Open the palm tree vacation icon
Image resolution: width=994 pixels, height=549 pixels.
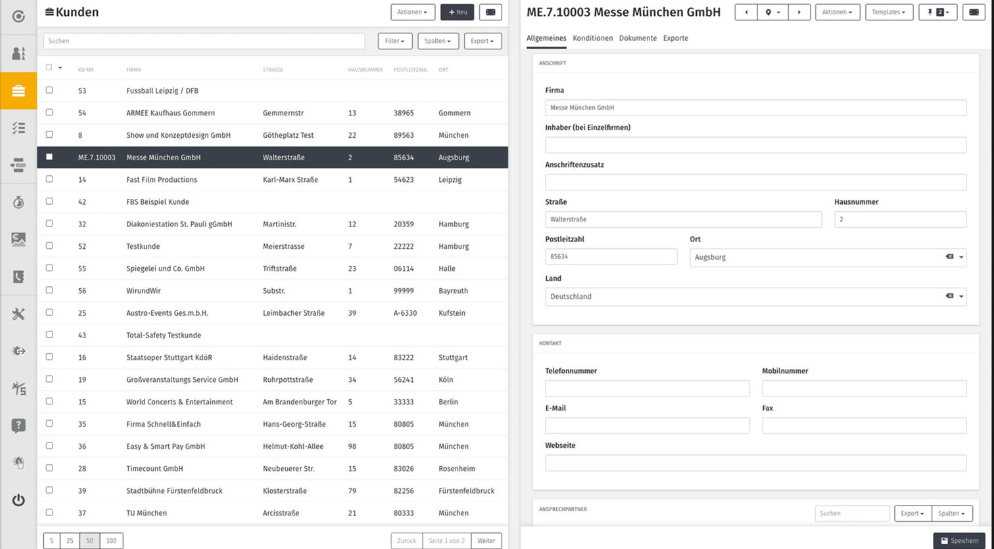tap(18, 388)
